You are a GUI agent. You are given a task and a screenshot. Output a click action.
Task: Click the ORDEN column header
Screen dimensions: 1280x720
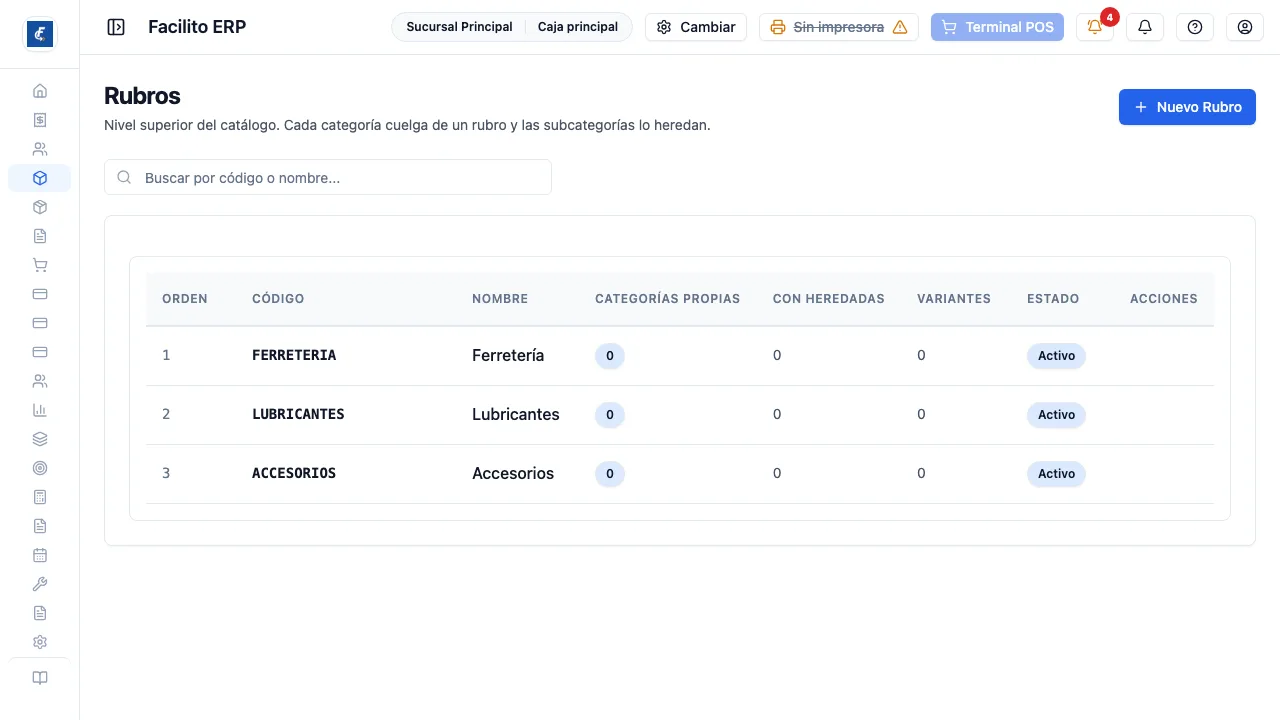click(x=185, y=298)
